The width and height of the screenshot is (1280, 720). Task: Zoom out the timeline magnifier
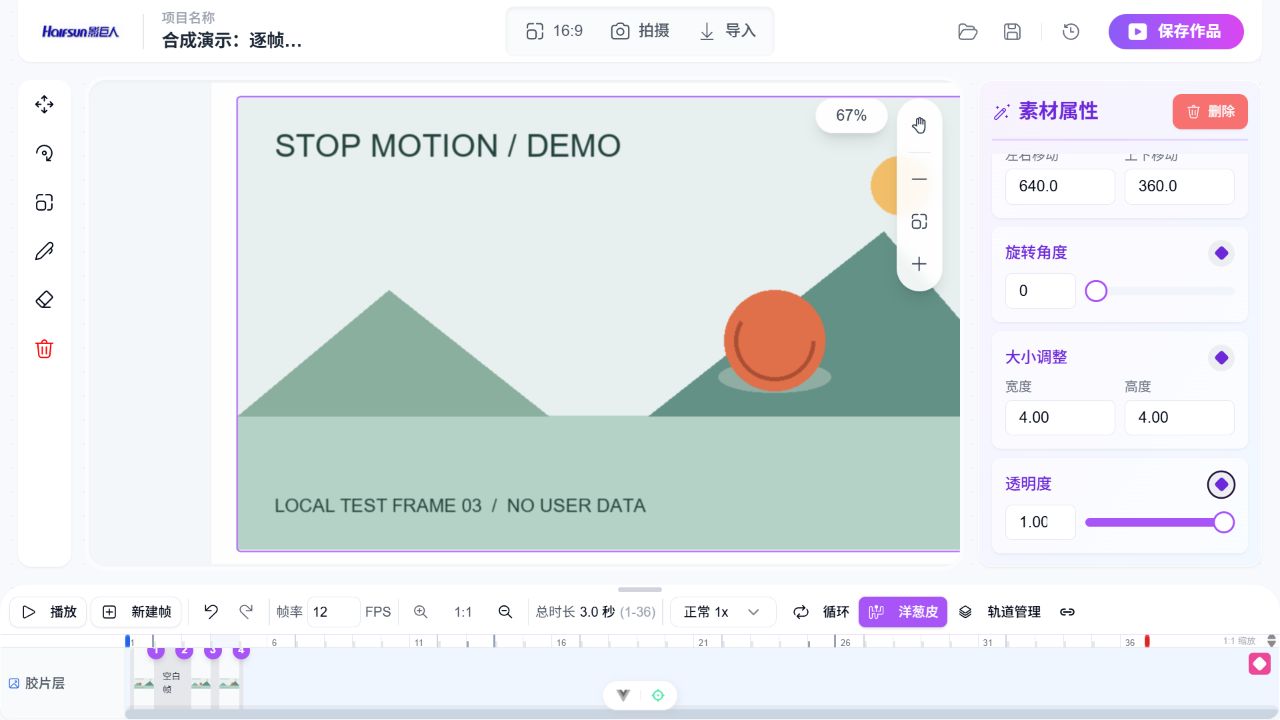point(505,612)
